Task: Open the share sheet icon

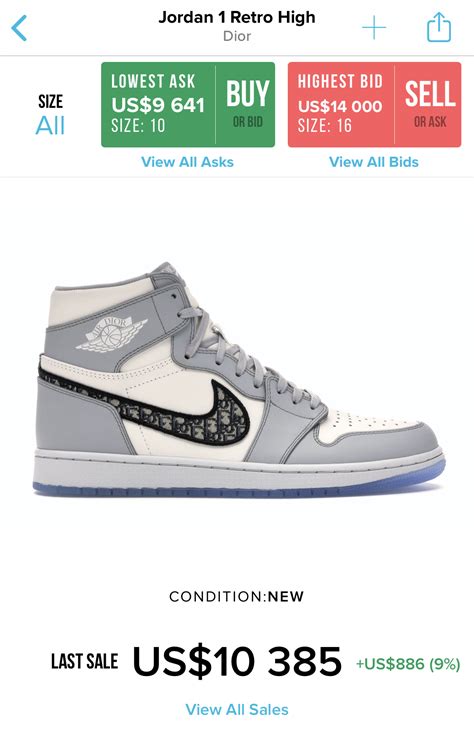Action: tap(439, 27)
